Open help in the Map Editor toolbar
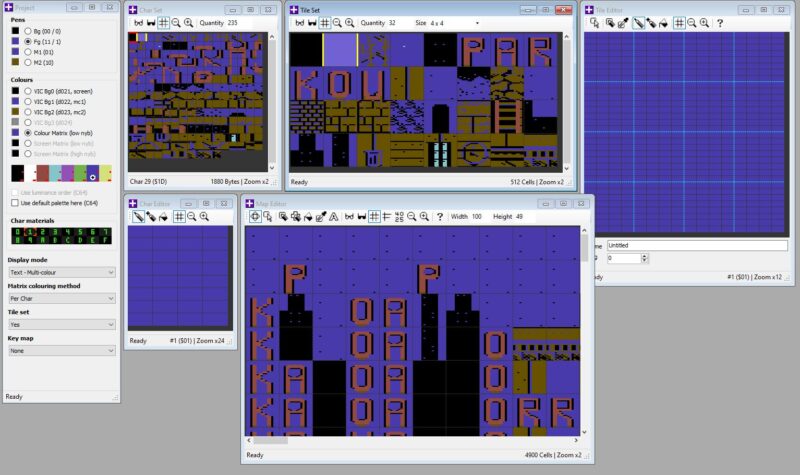The height and width of the screenshot is (475, 800). tap(440, 217)
